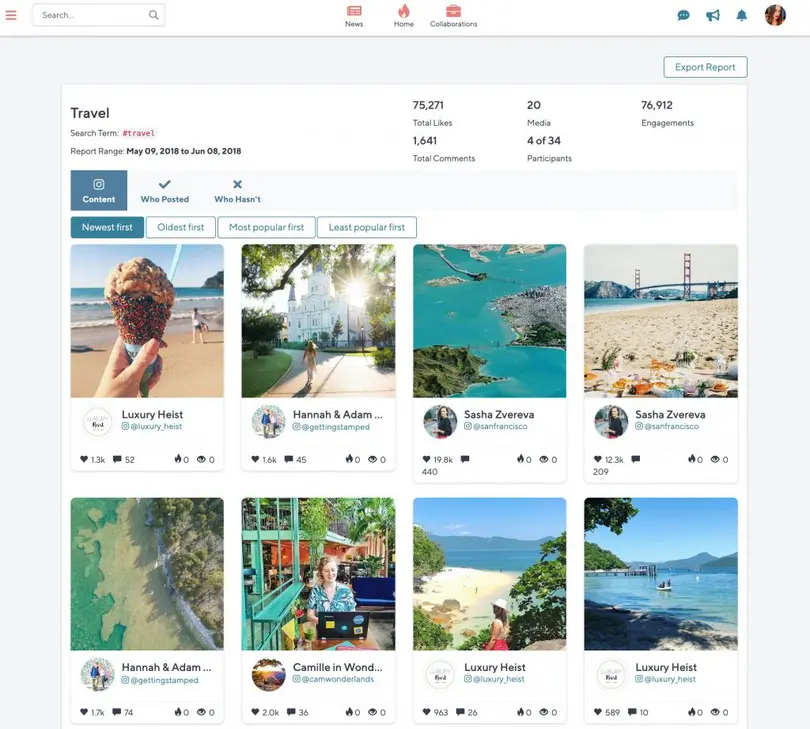The height and width of the screenshot is (729, 810).
Task: Open the Who Hasn't tab
Action: pos(237,190)
